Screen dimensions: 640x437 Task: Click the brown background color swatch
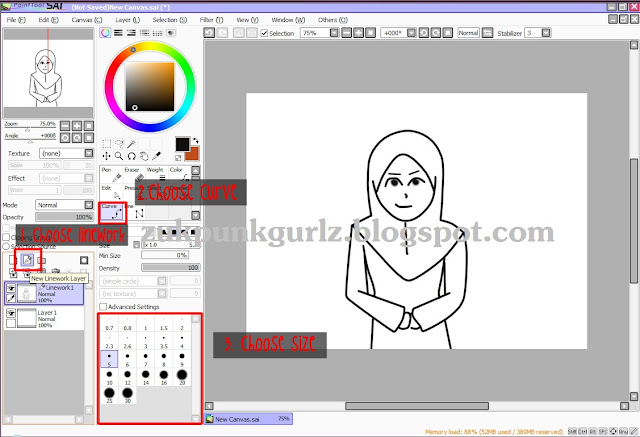click(193, 155)
